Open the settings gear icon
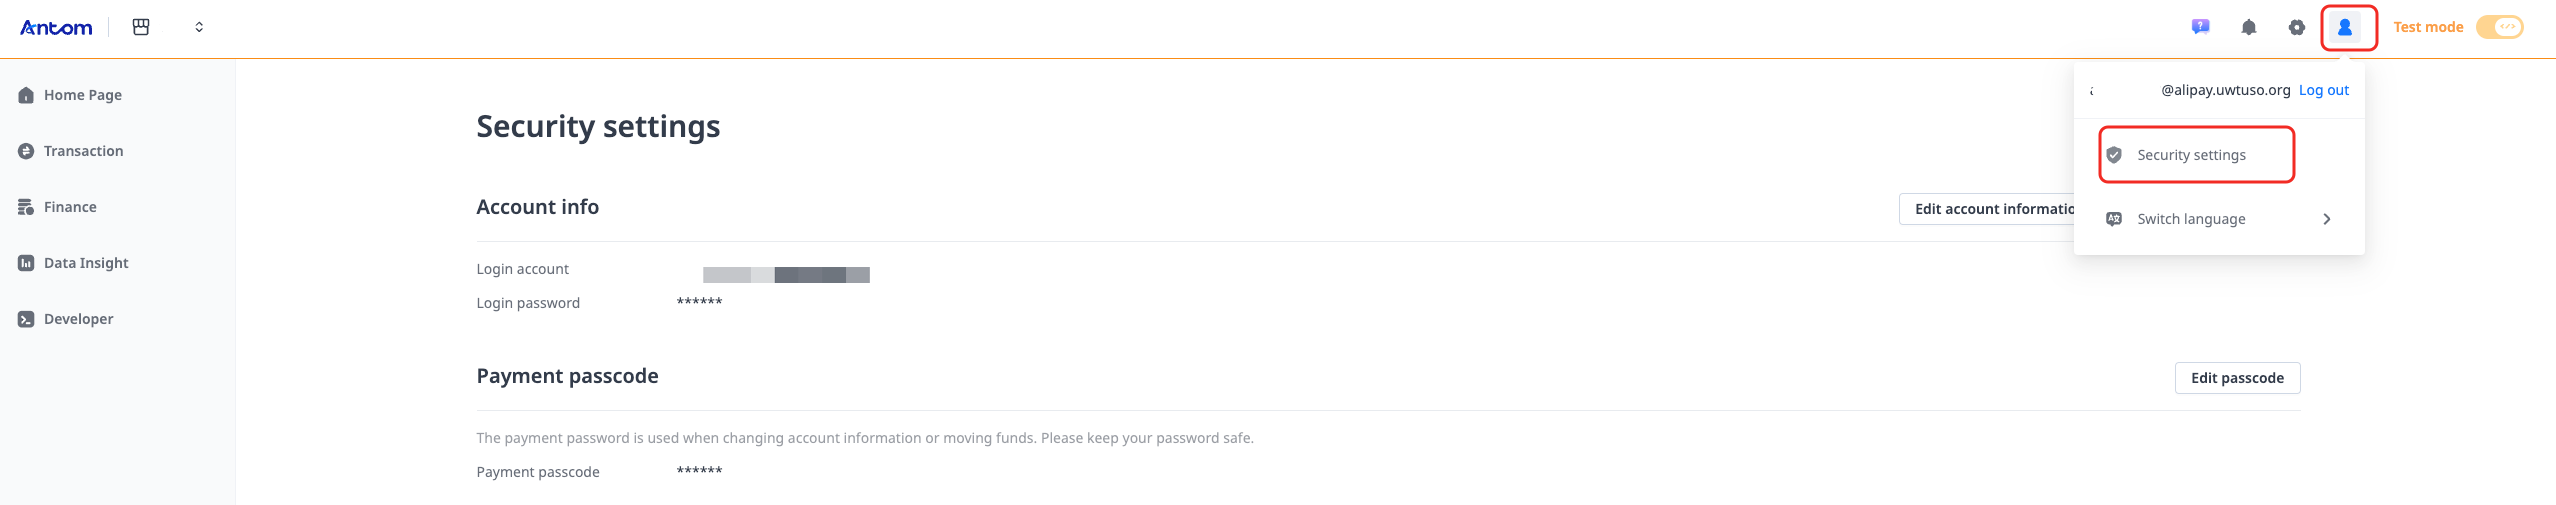Screen dimensions: 2556x505 [x=2296, y=27]
